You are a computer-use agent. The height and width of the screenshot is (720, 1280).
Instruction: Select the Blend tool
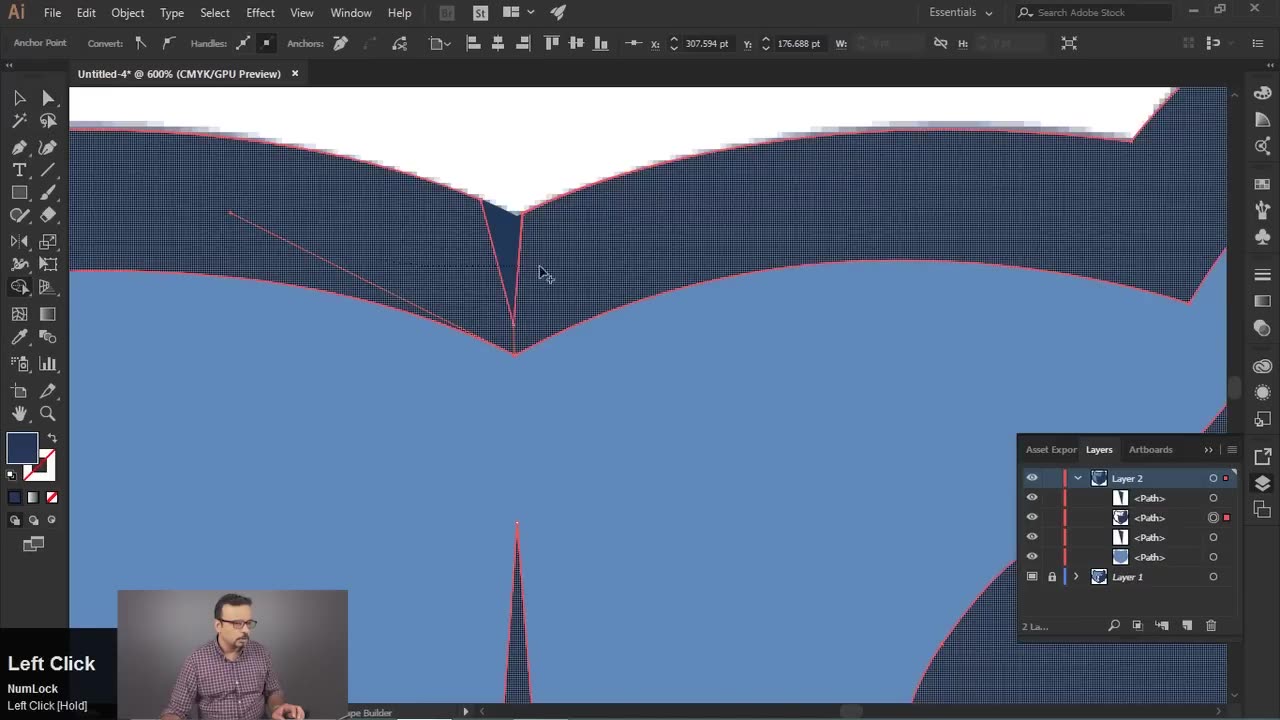[48, 338]
